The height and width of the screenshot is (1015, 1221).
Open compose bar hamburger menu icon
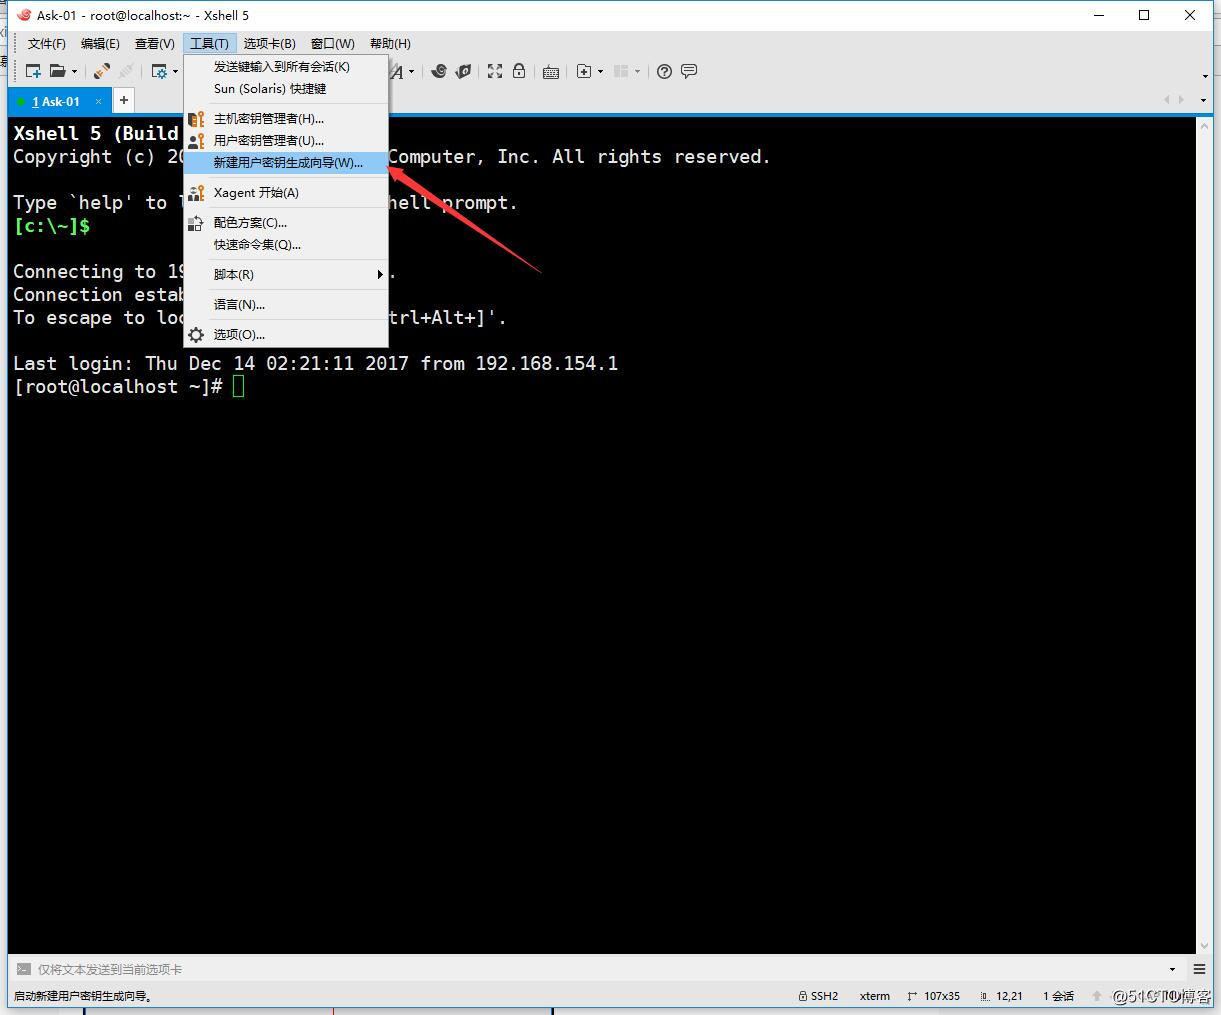(x=1199, y=969)
